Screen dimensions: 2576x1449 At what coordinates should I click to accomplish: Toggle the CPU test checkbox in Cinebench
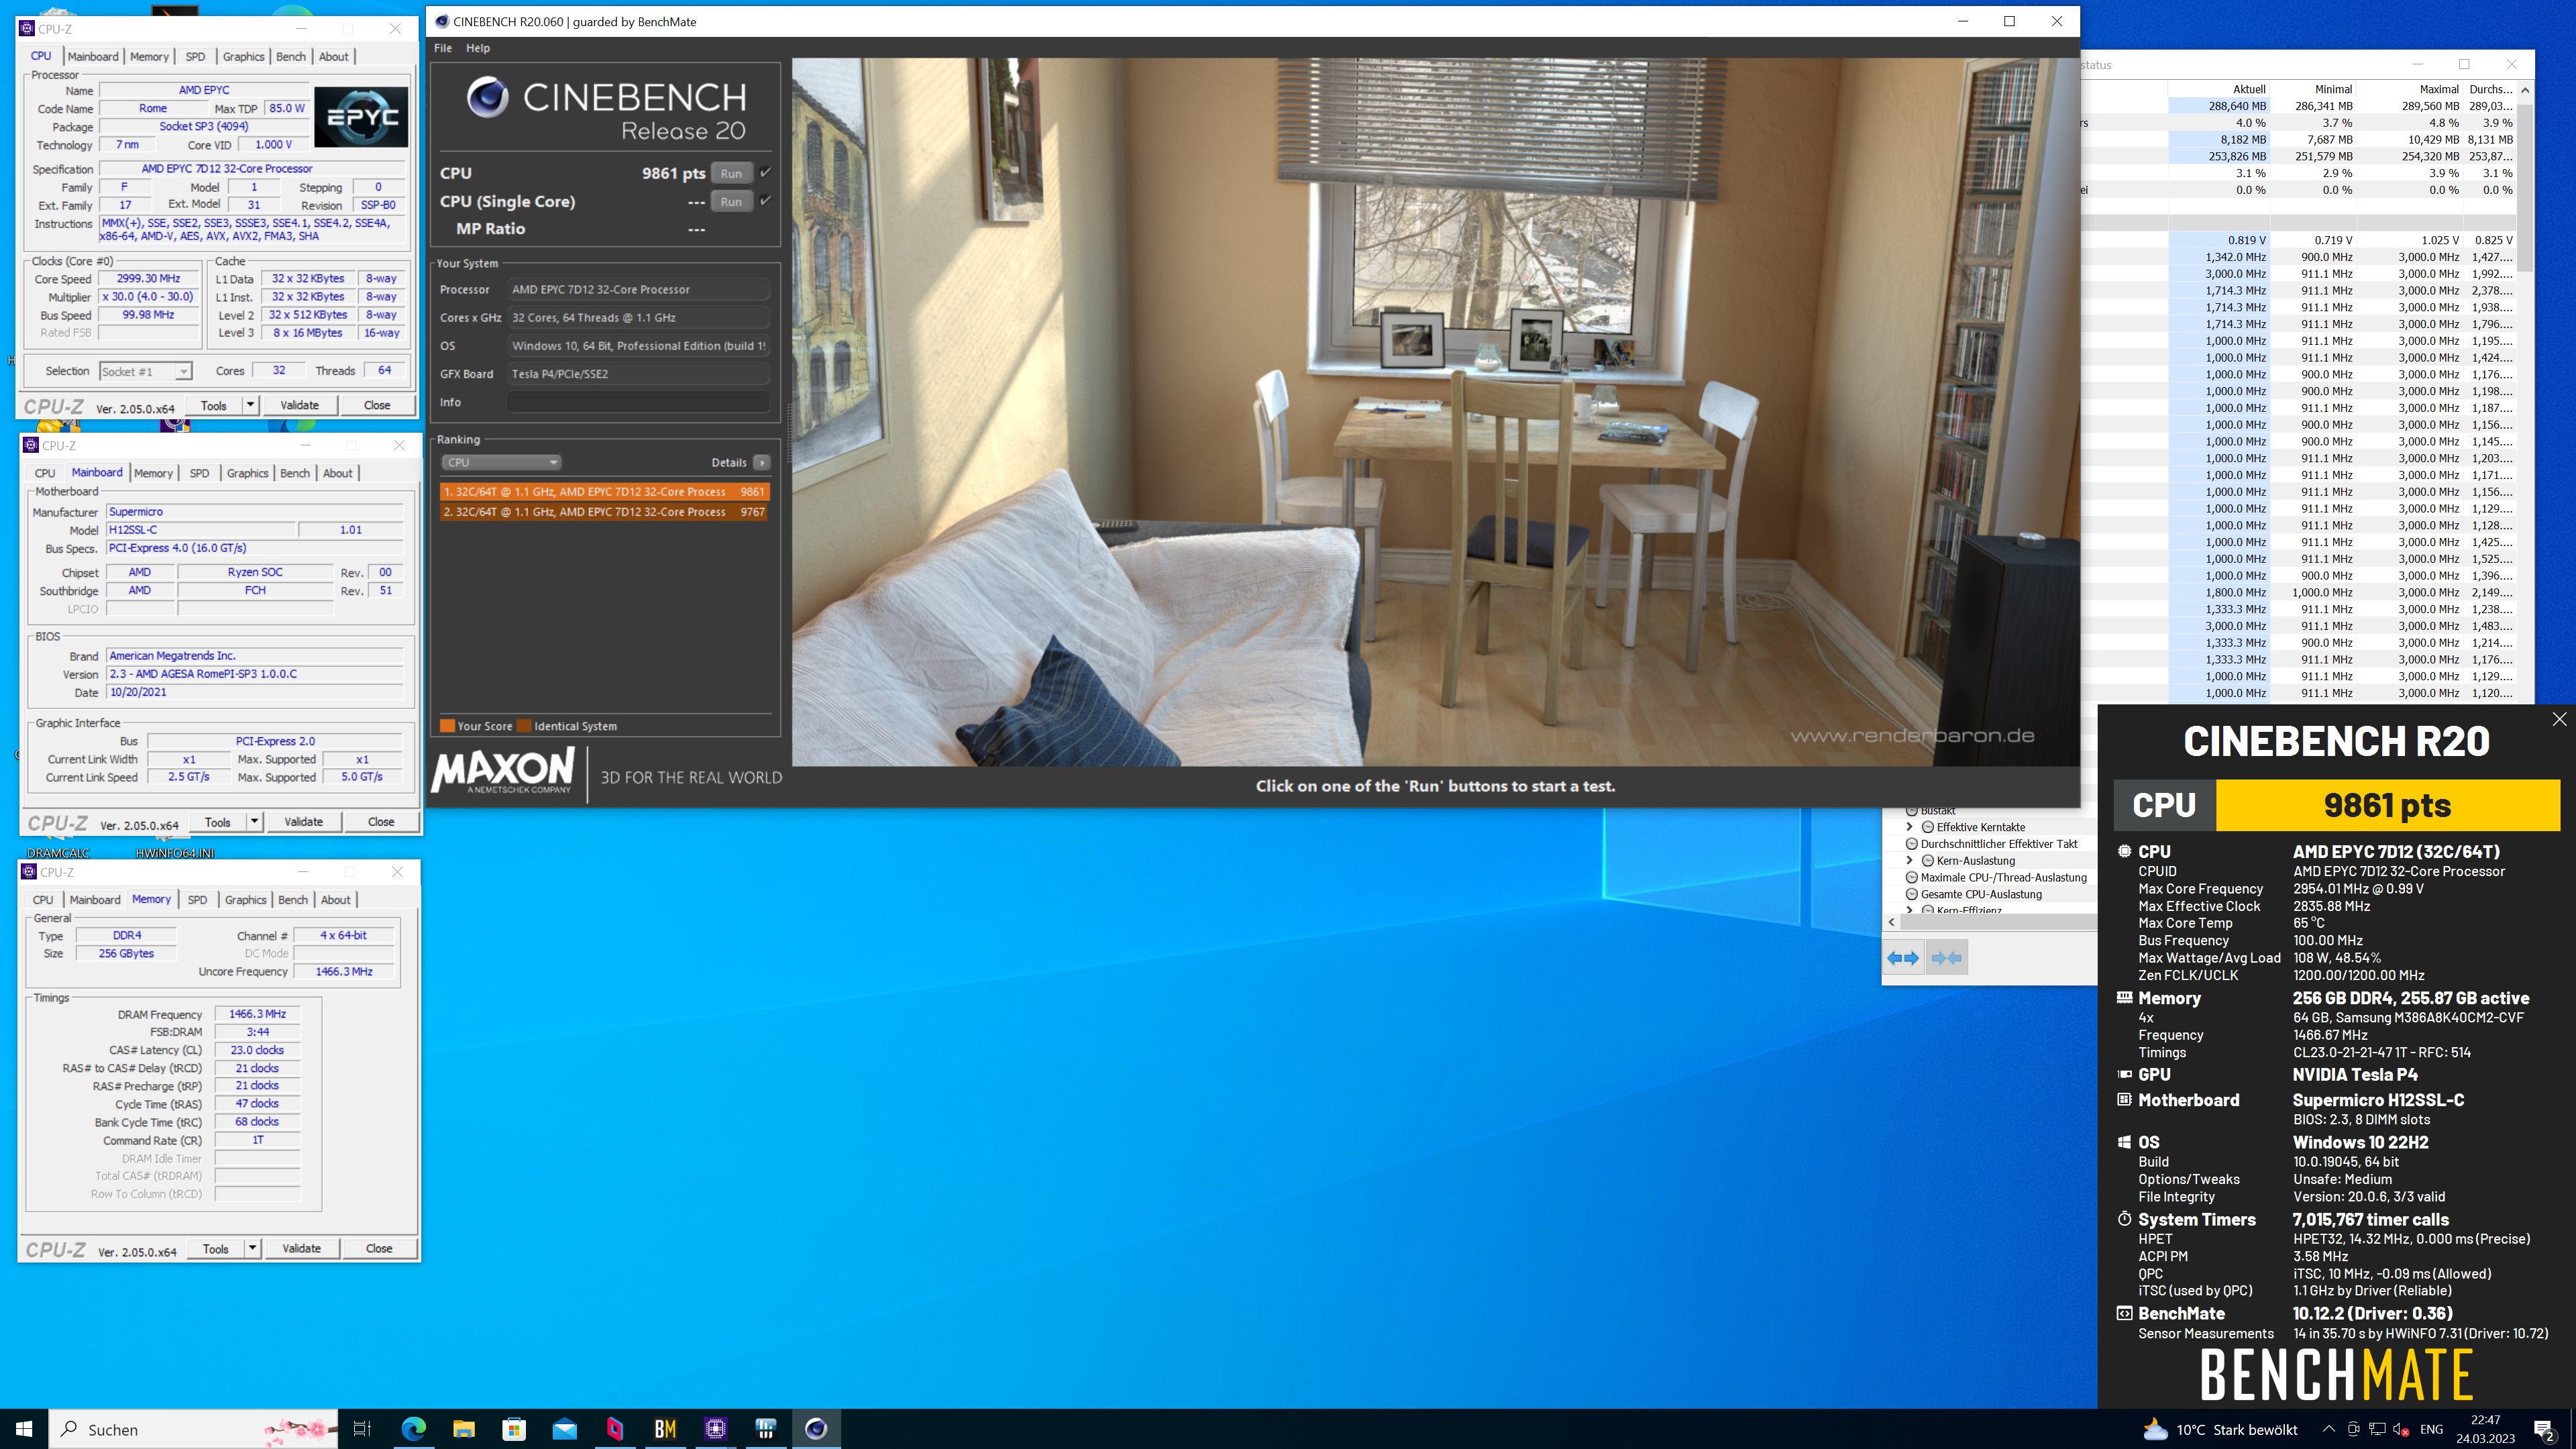765,172
